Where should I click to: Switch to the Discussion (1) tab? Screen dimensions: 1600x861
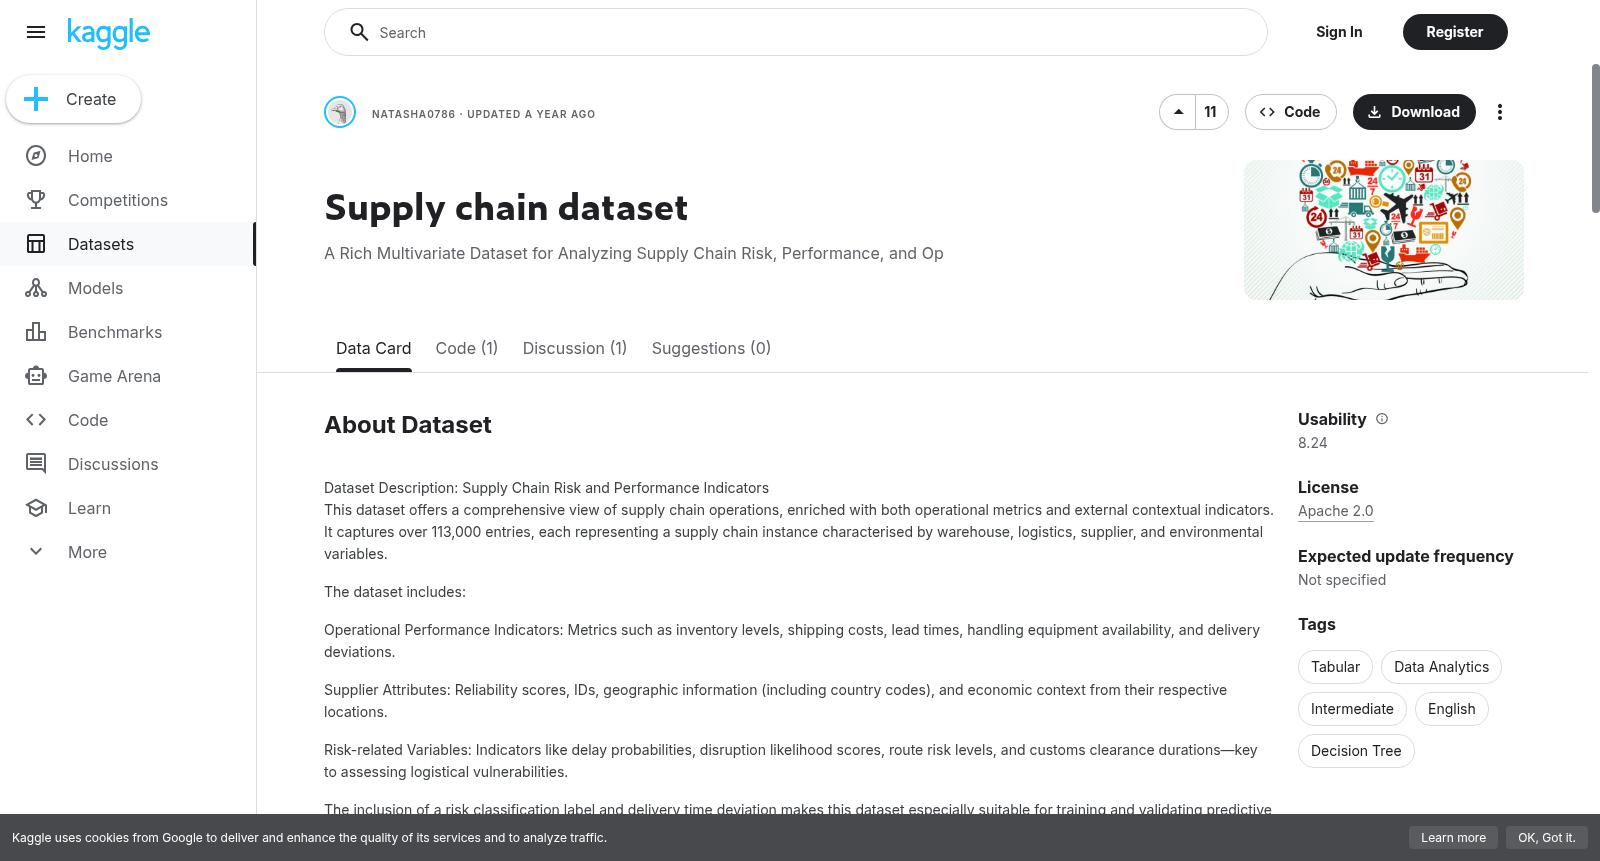point(575,348)
